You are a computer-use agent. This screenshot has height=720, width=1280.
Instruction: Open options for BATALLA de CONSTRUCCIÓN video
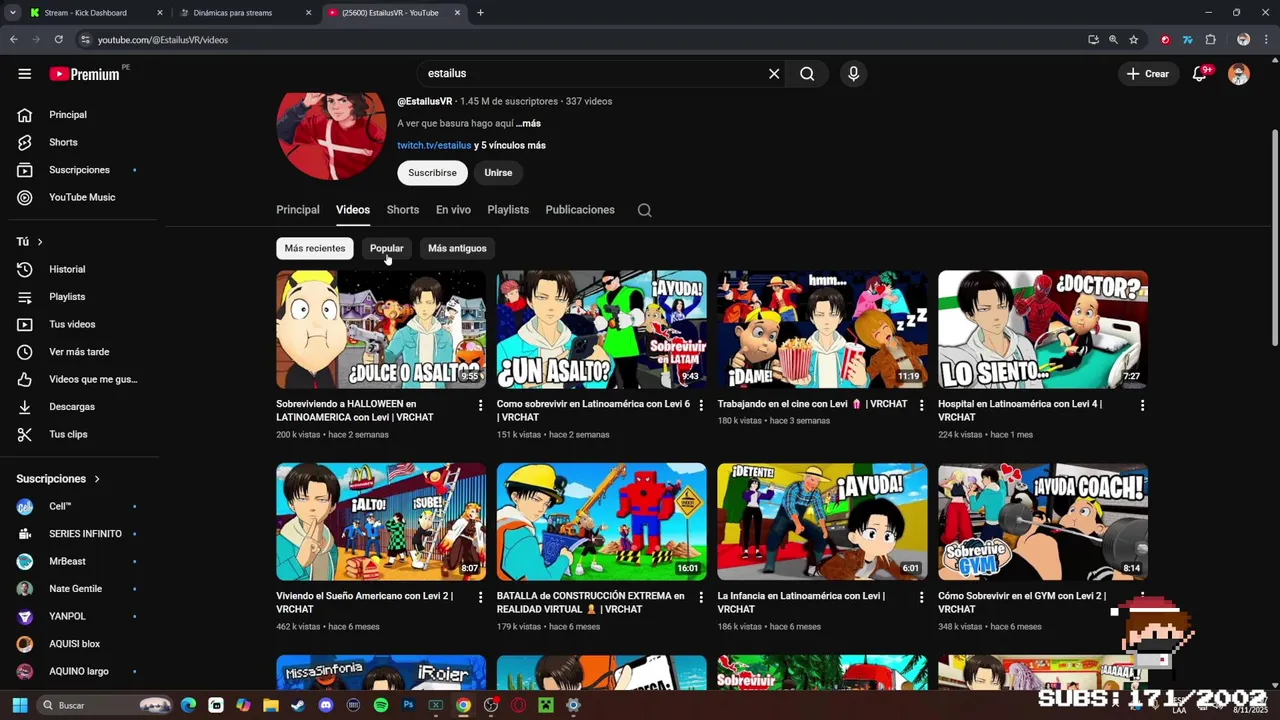(x=701, y=597)
